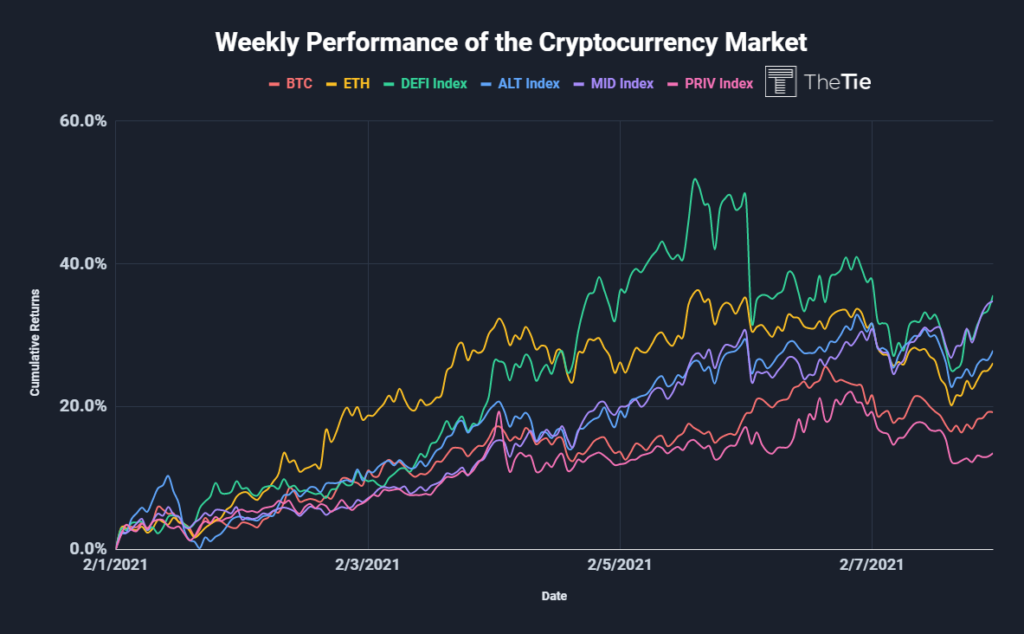This screenshot has width=1024, height=634.
Task: Toggle the PRIV Index legend entry
Action: pyautogui.click(x=710, y=84)
